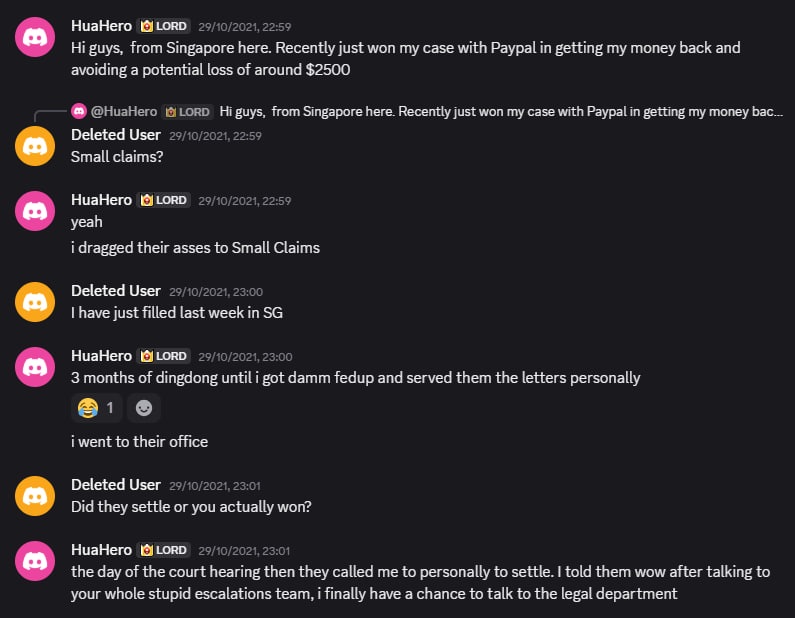The image size is (795, 618).
Task: Click Deleted User username above 'Did they settle'
Action: (x=116, y=485)
